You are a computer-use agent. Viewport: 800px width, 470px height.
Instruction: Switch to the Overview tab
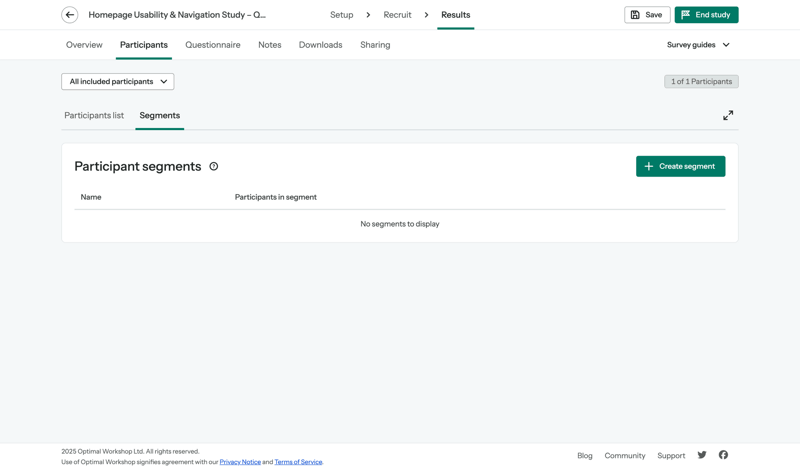84,45
